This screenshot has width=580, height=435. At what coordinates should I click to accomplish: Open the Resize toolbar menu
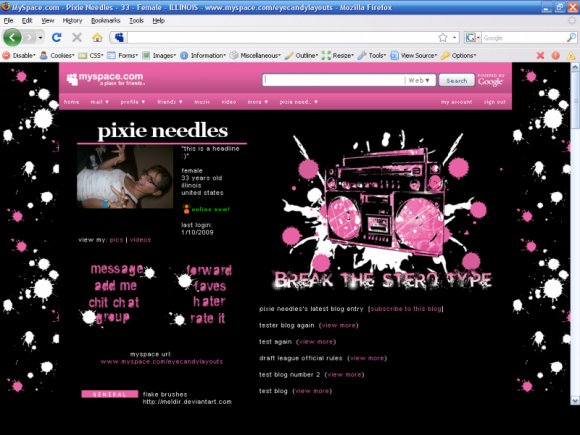(x=338, y=55)
